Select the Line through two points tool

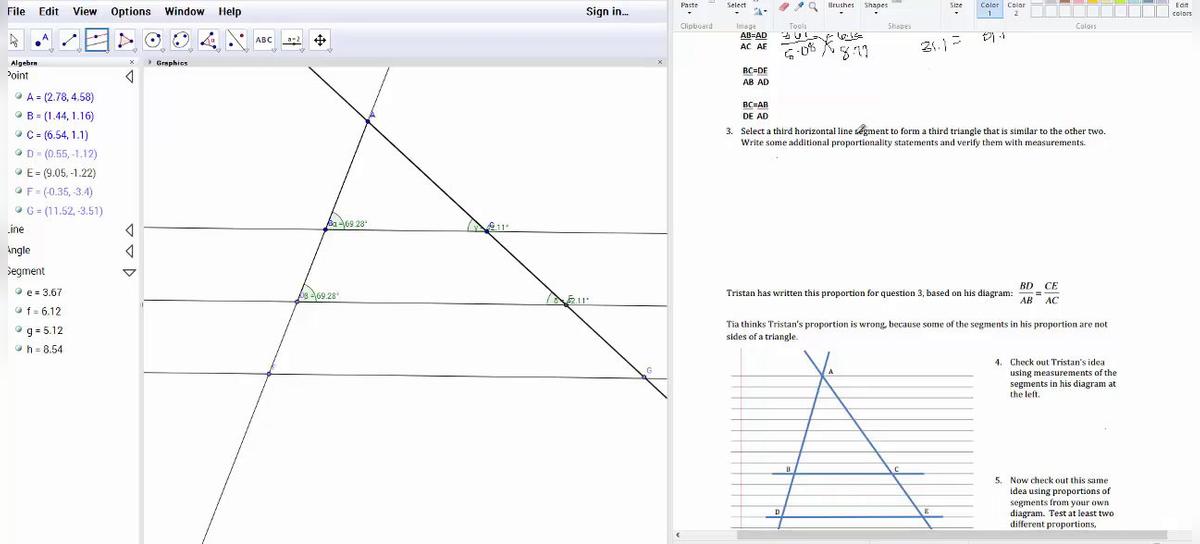(70, 40)
